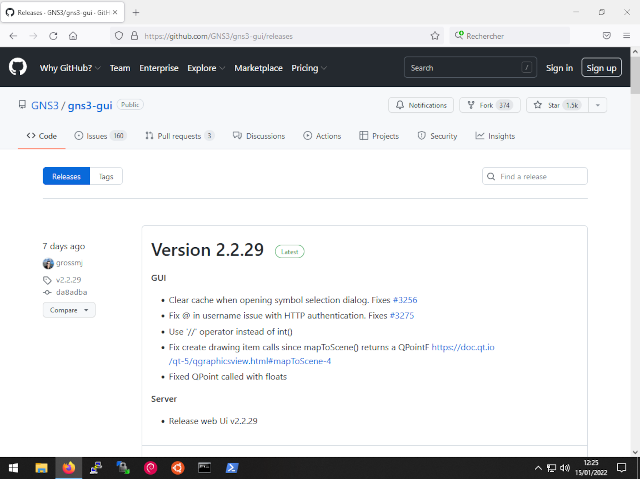Open the Marketplace page
640x479 pixels.
258,68
